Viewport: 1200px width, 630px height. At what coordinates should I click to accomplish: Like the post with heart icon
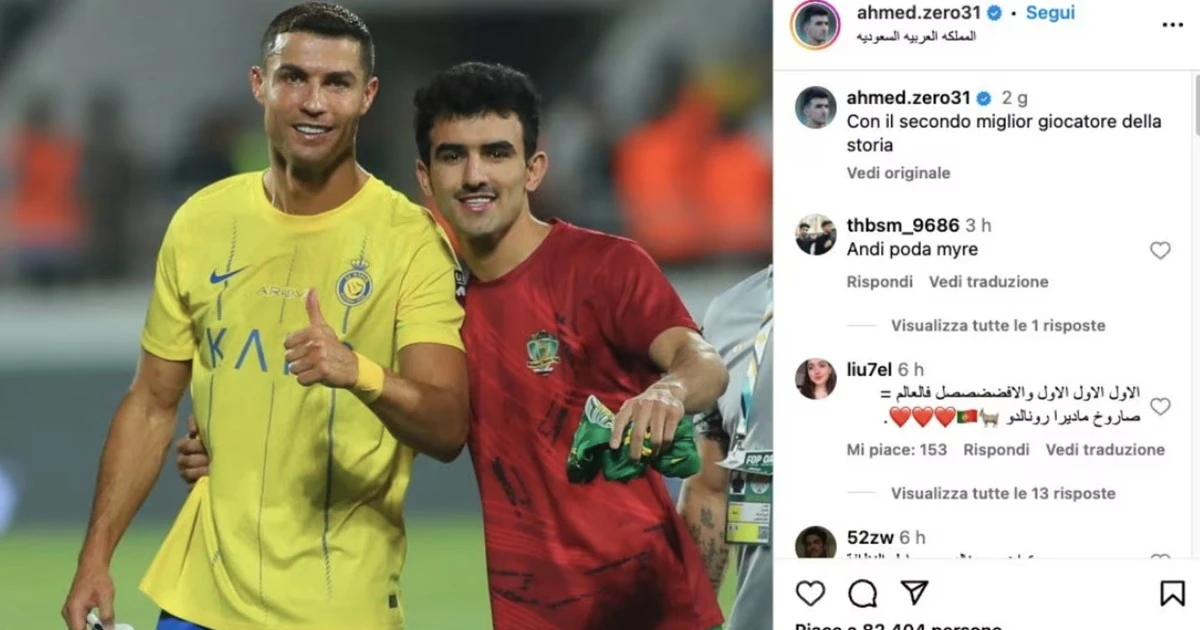[810, 593]
